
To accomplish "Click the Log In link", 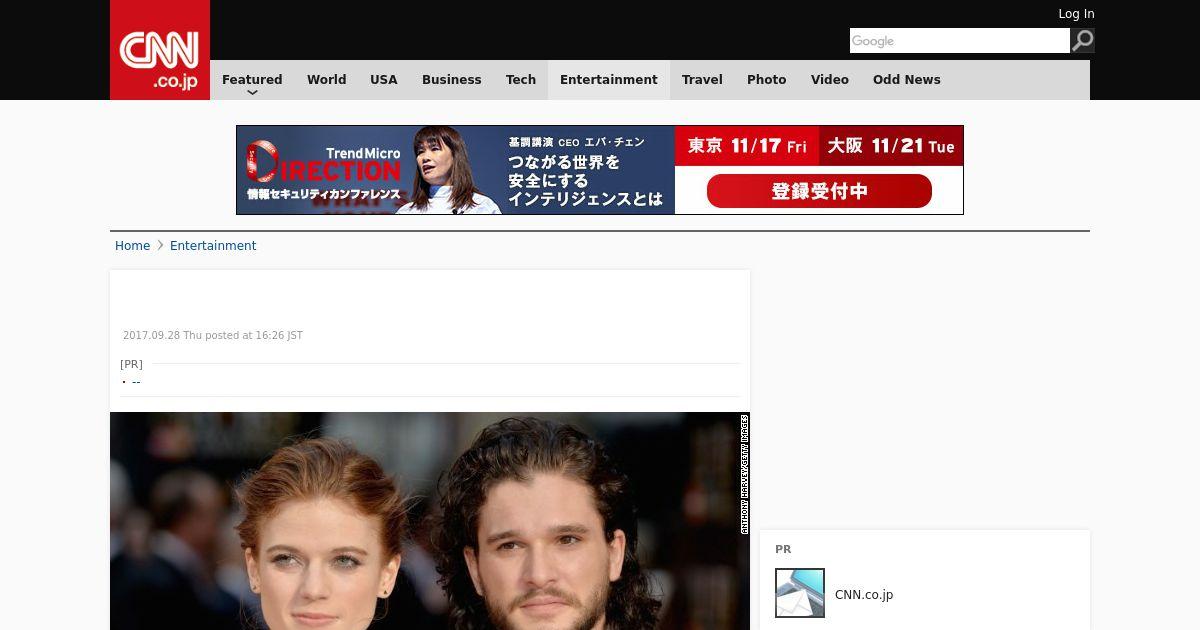I will point(1076,14).
